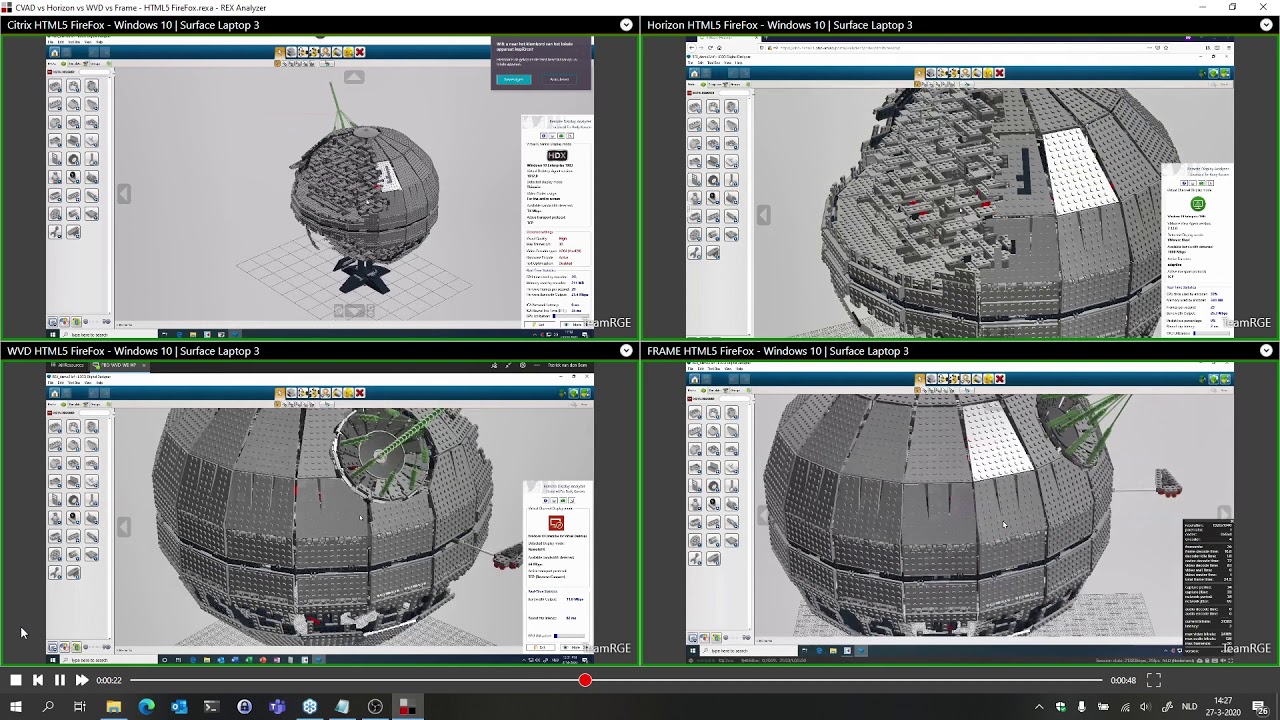This screenshot has width=1280, height=720.
Task: Click the red playhead on the timeline
Action: click(x=585, y=680)
